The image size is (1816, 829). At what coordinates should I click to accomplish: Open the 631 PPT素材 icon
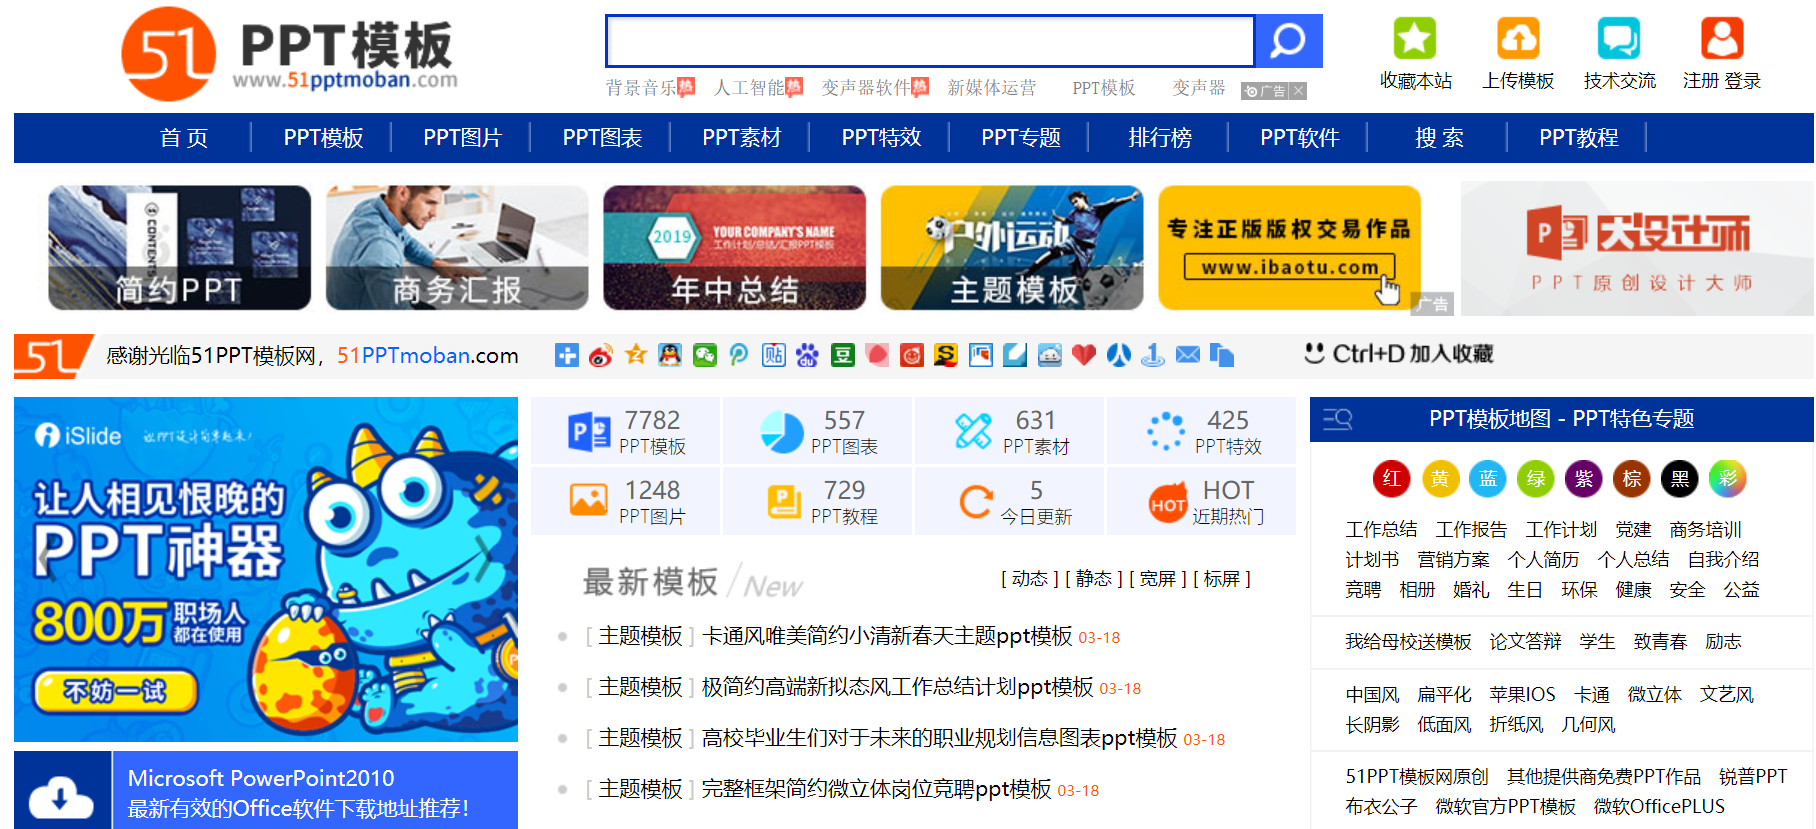973,432
